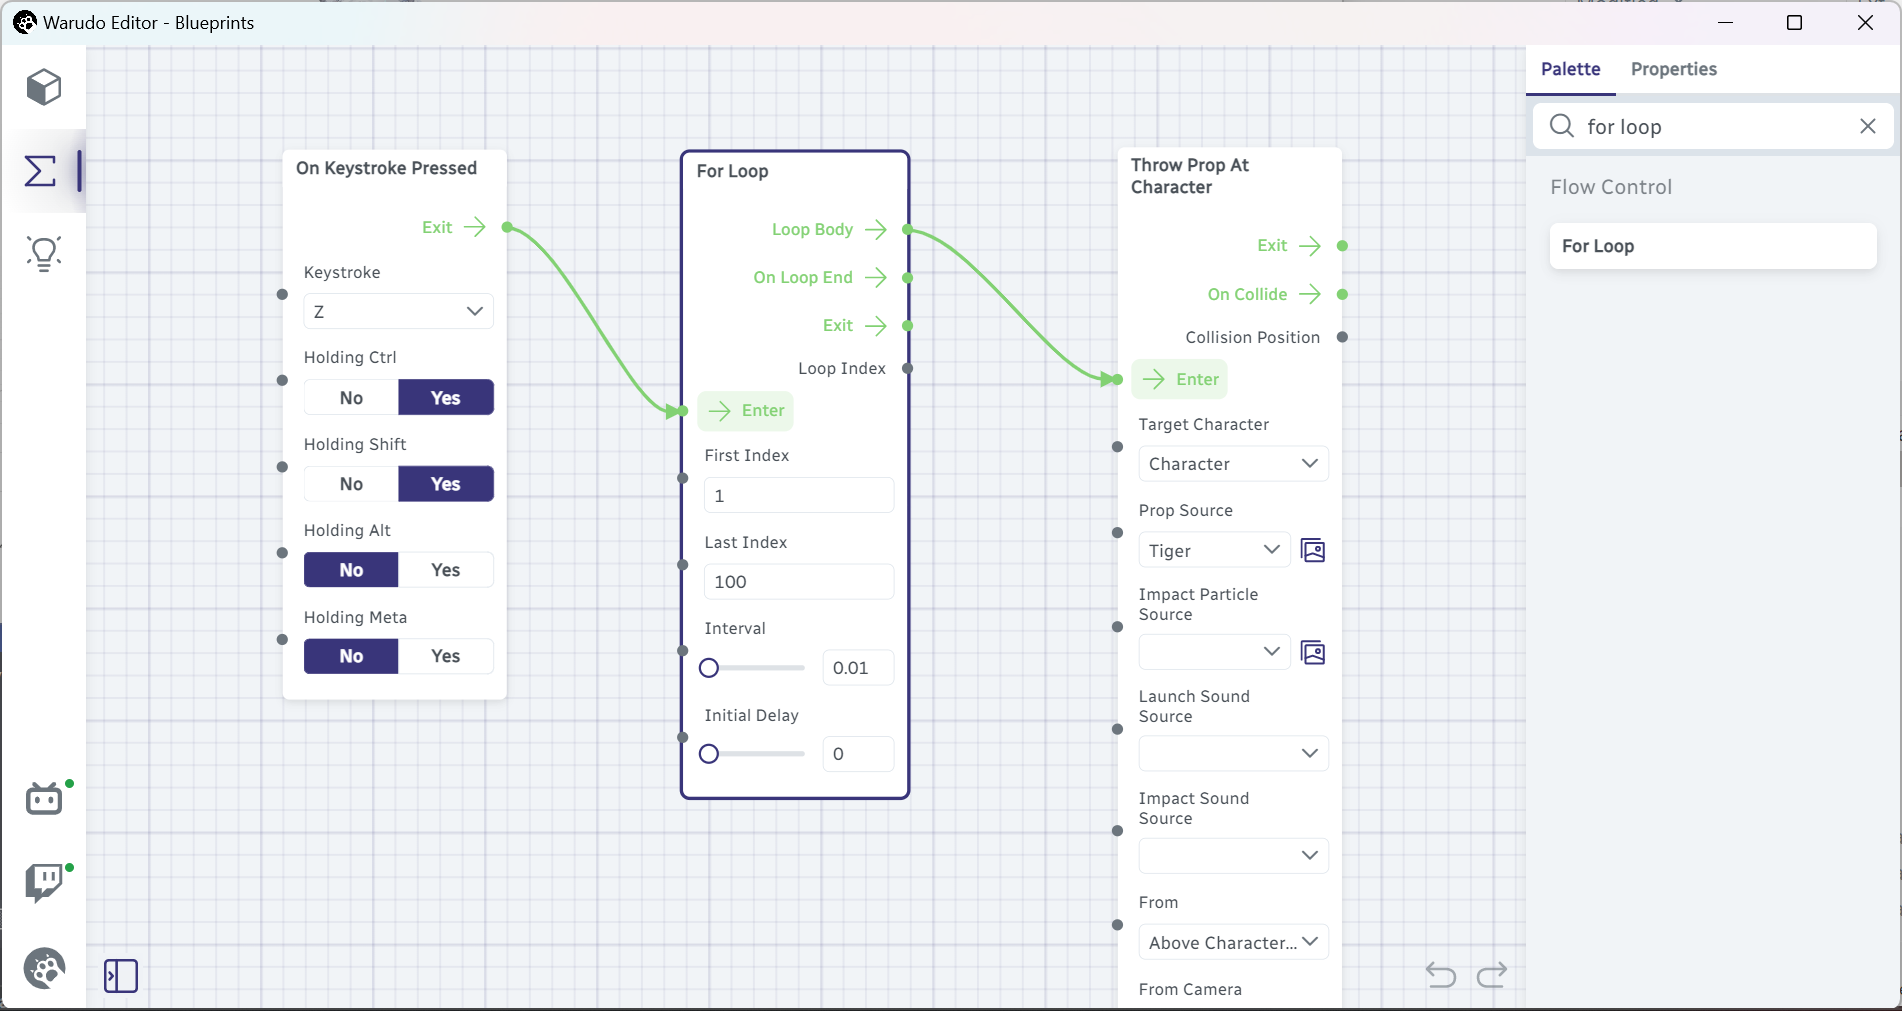This screenshot has width=1902, height=1011.
Task: Click the On Loop End output arrow
Action: [x=876, y=277]
